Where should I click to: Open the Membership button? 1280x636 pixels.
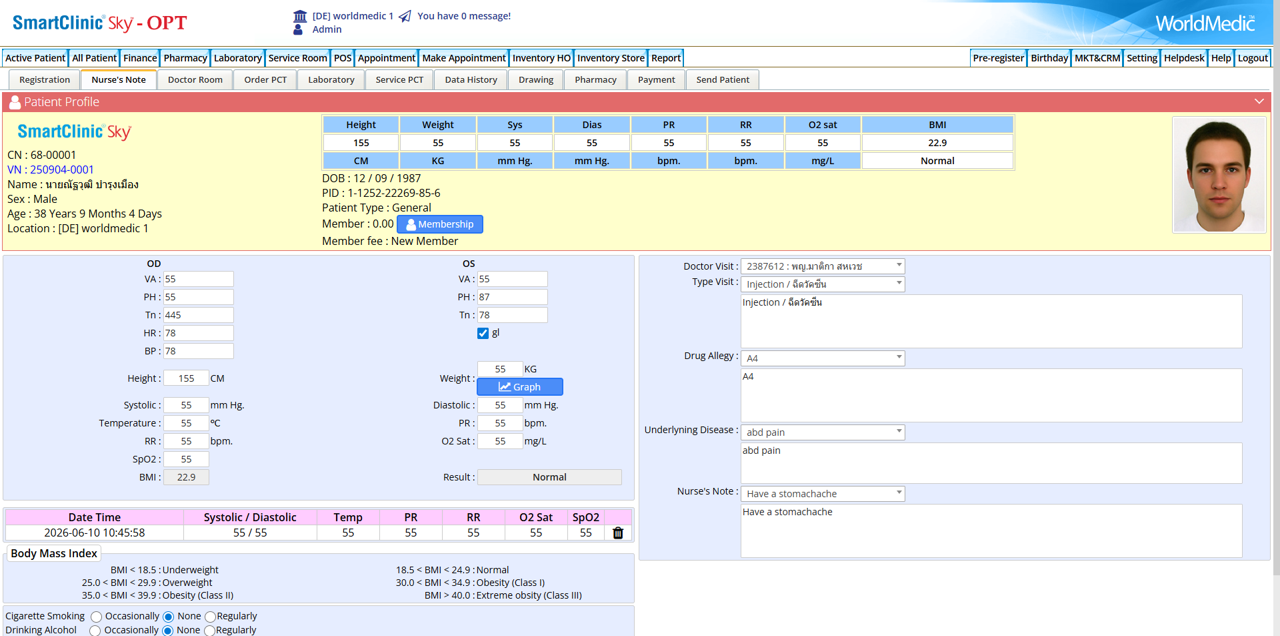tap(440, 224)
